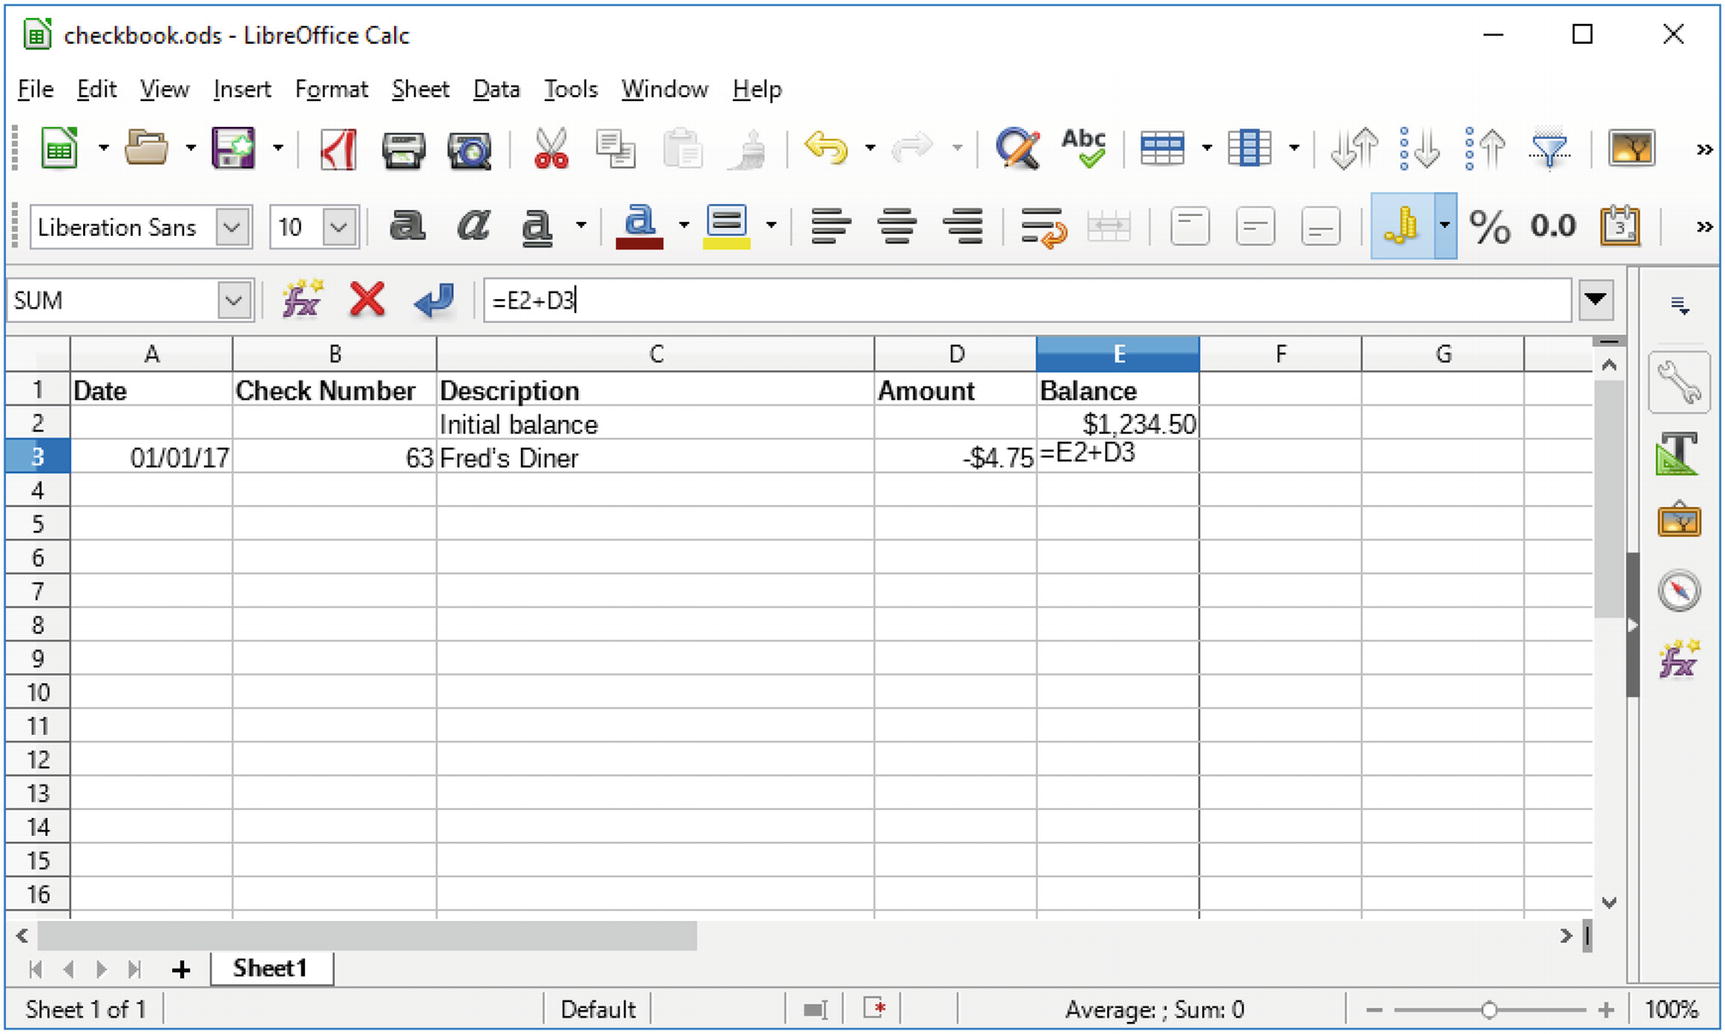Click the Paste icon
Viewport: 1725px width, 1034px height.
(x=682, y=149)
